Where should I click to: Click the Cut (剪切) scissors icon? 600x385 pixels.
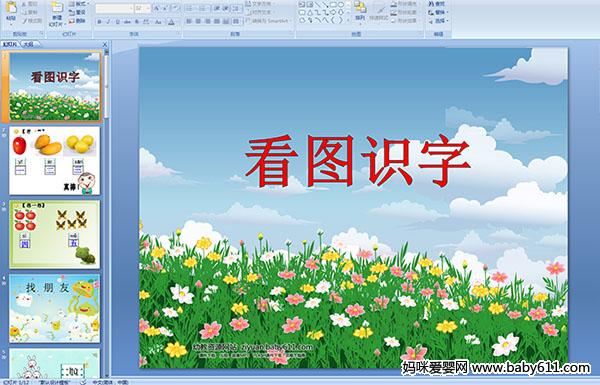pos(24,4)
